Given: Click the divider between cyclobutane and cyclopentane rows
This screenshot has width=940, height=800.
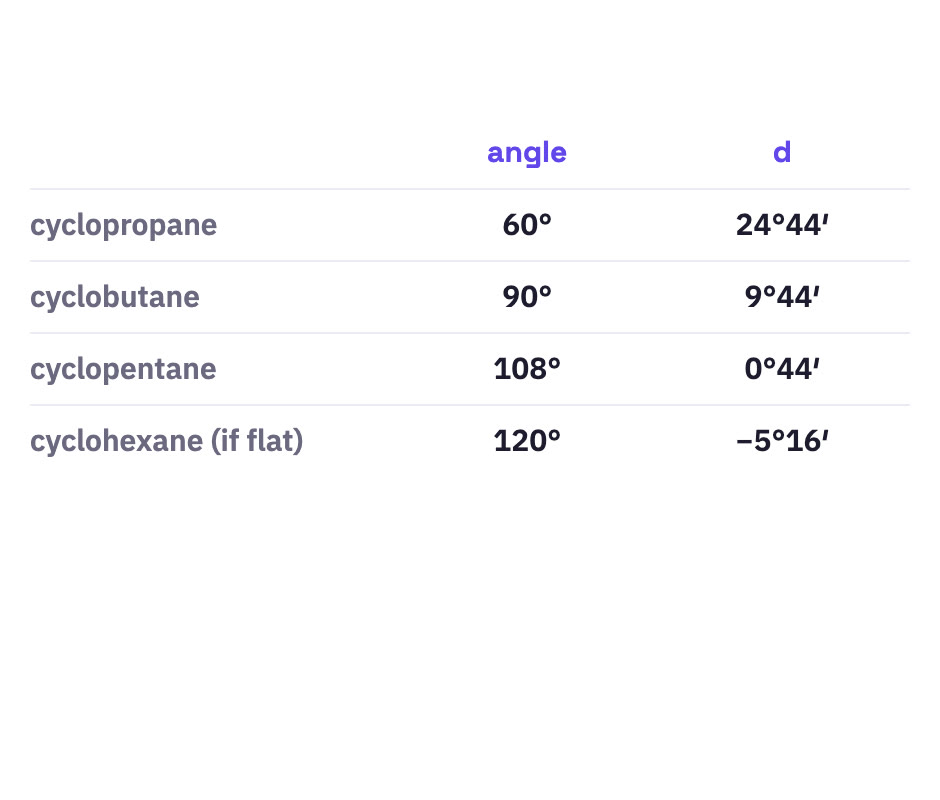Looking at the screenshot, I should [470, 333].
